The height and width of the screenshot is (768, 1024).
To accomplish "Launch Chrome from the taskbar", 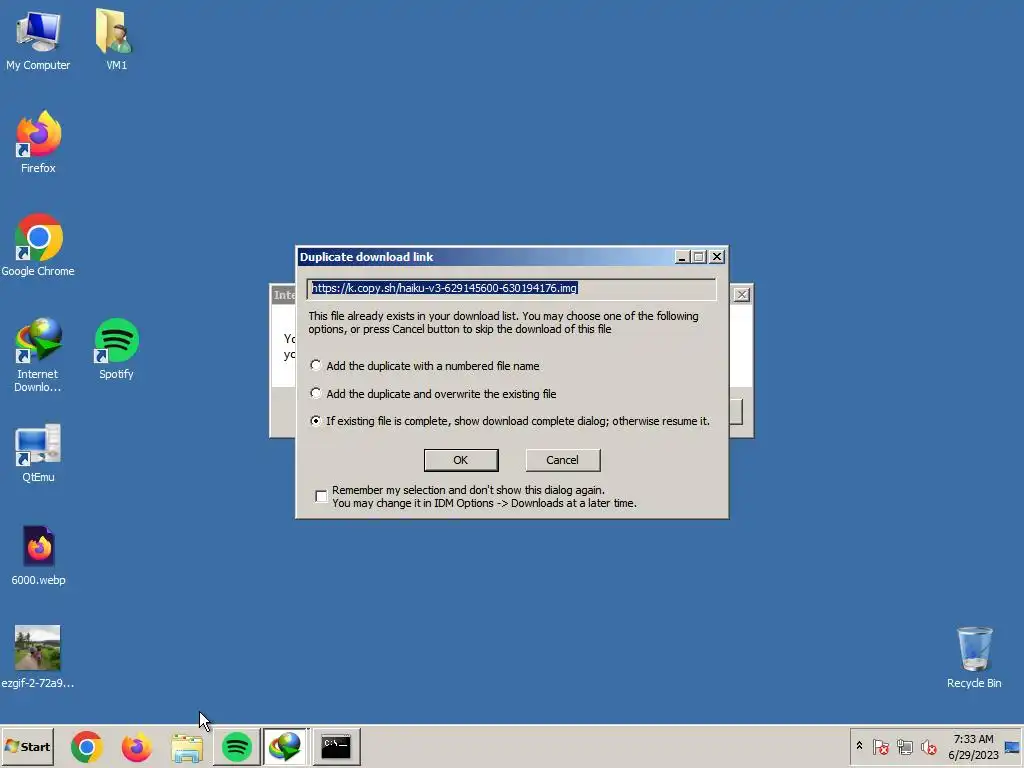I will coord(87,746).
